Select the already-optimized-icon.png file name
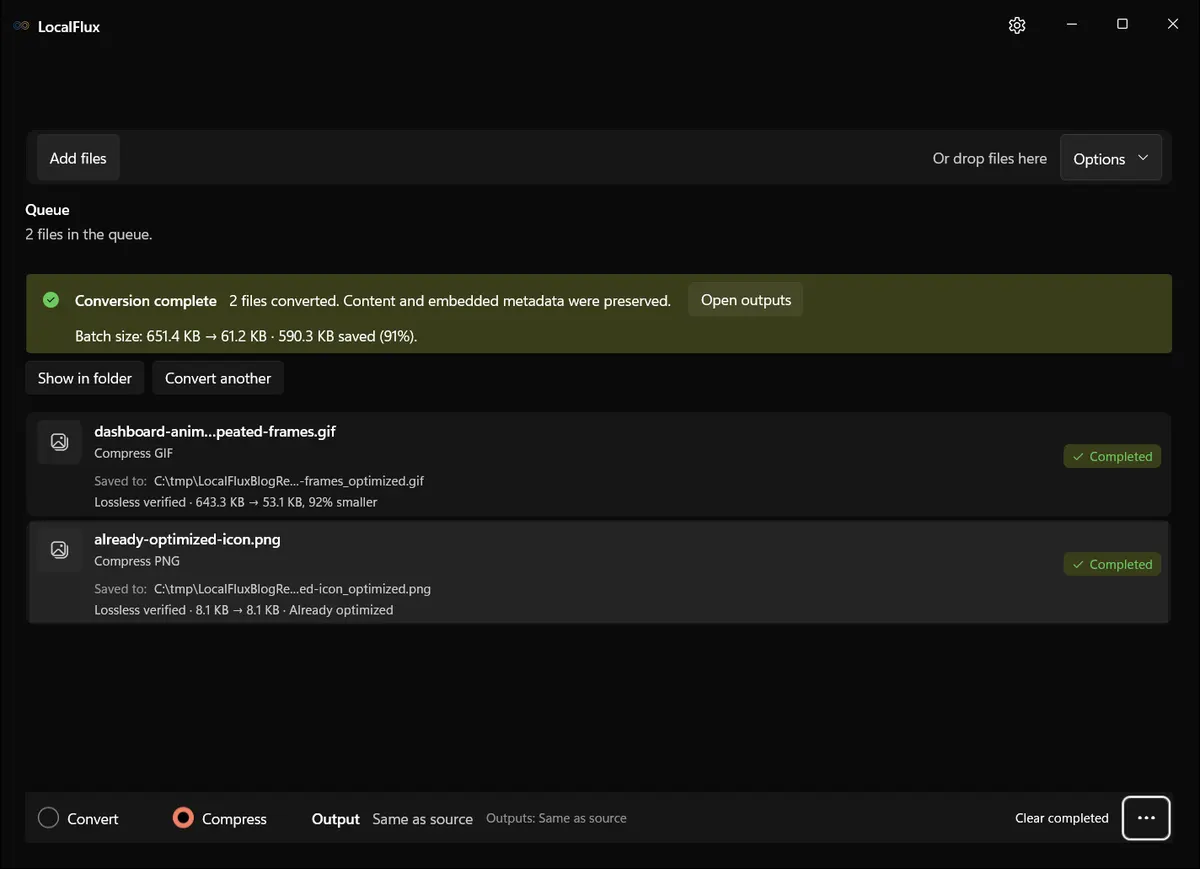 tap(187, 539)
